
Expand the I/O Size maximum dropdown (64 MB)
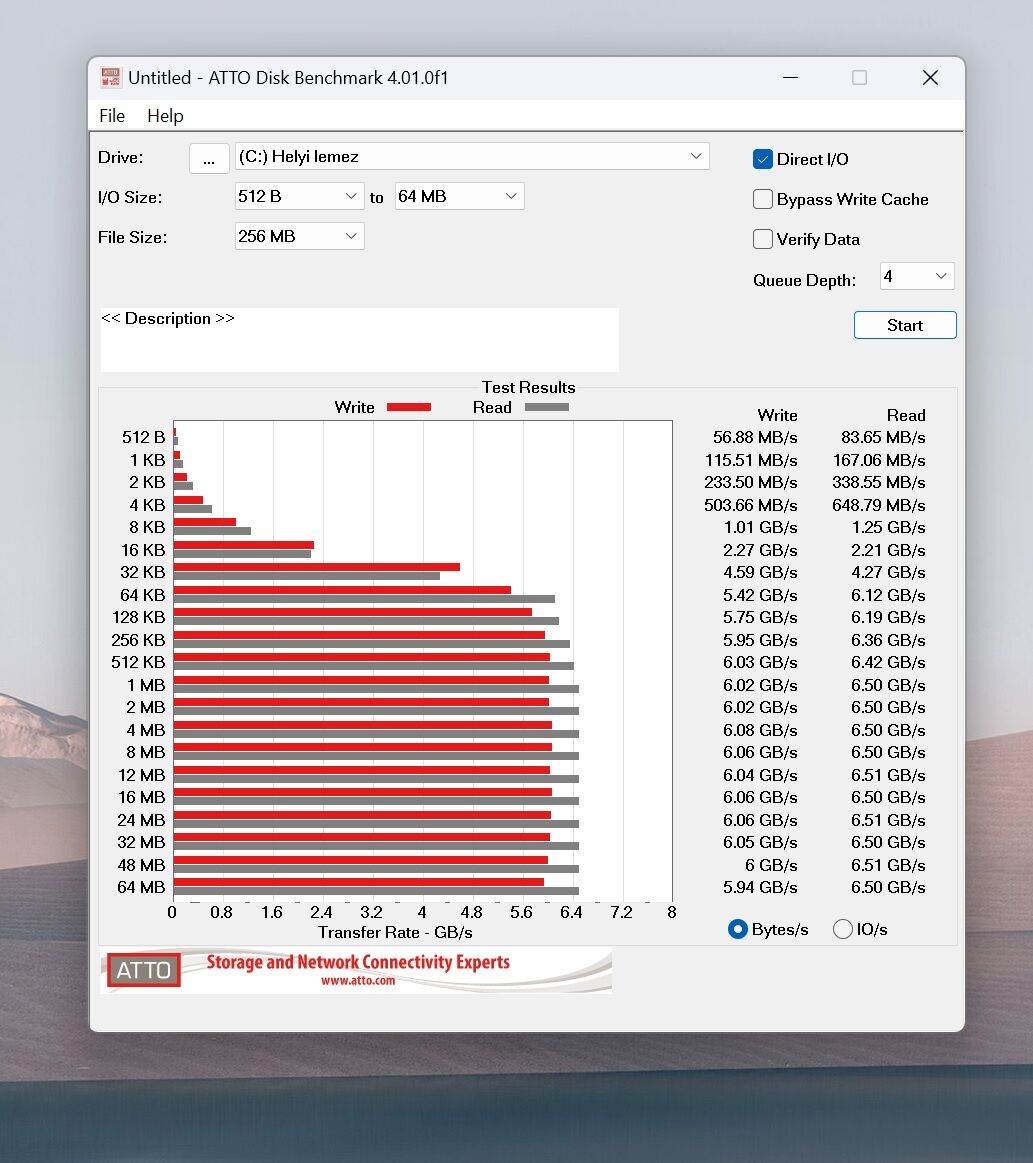459,197
